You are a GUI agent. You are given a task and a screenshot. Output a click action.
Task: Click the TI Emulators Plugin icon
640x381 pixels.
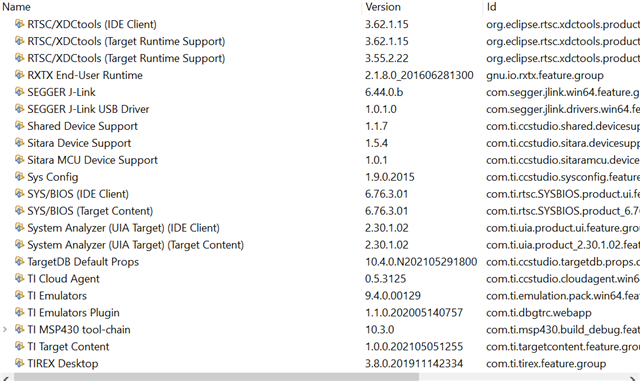pos(19,312)
